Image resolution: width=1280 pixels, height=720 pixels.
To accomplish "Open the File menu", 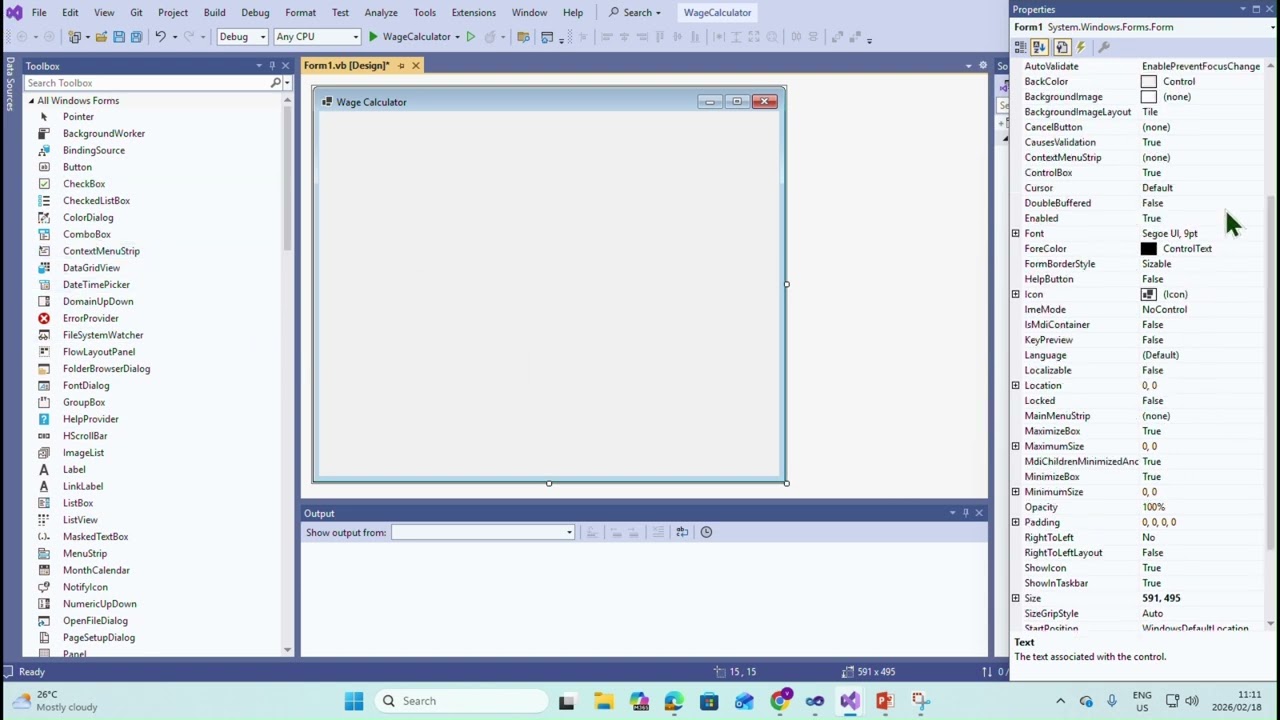I will click(x=39, y=13).
